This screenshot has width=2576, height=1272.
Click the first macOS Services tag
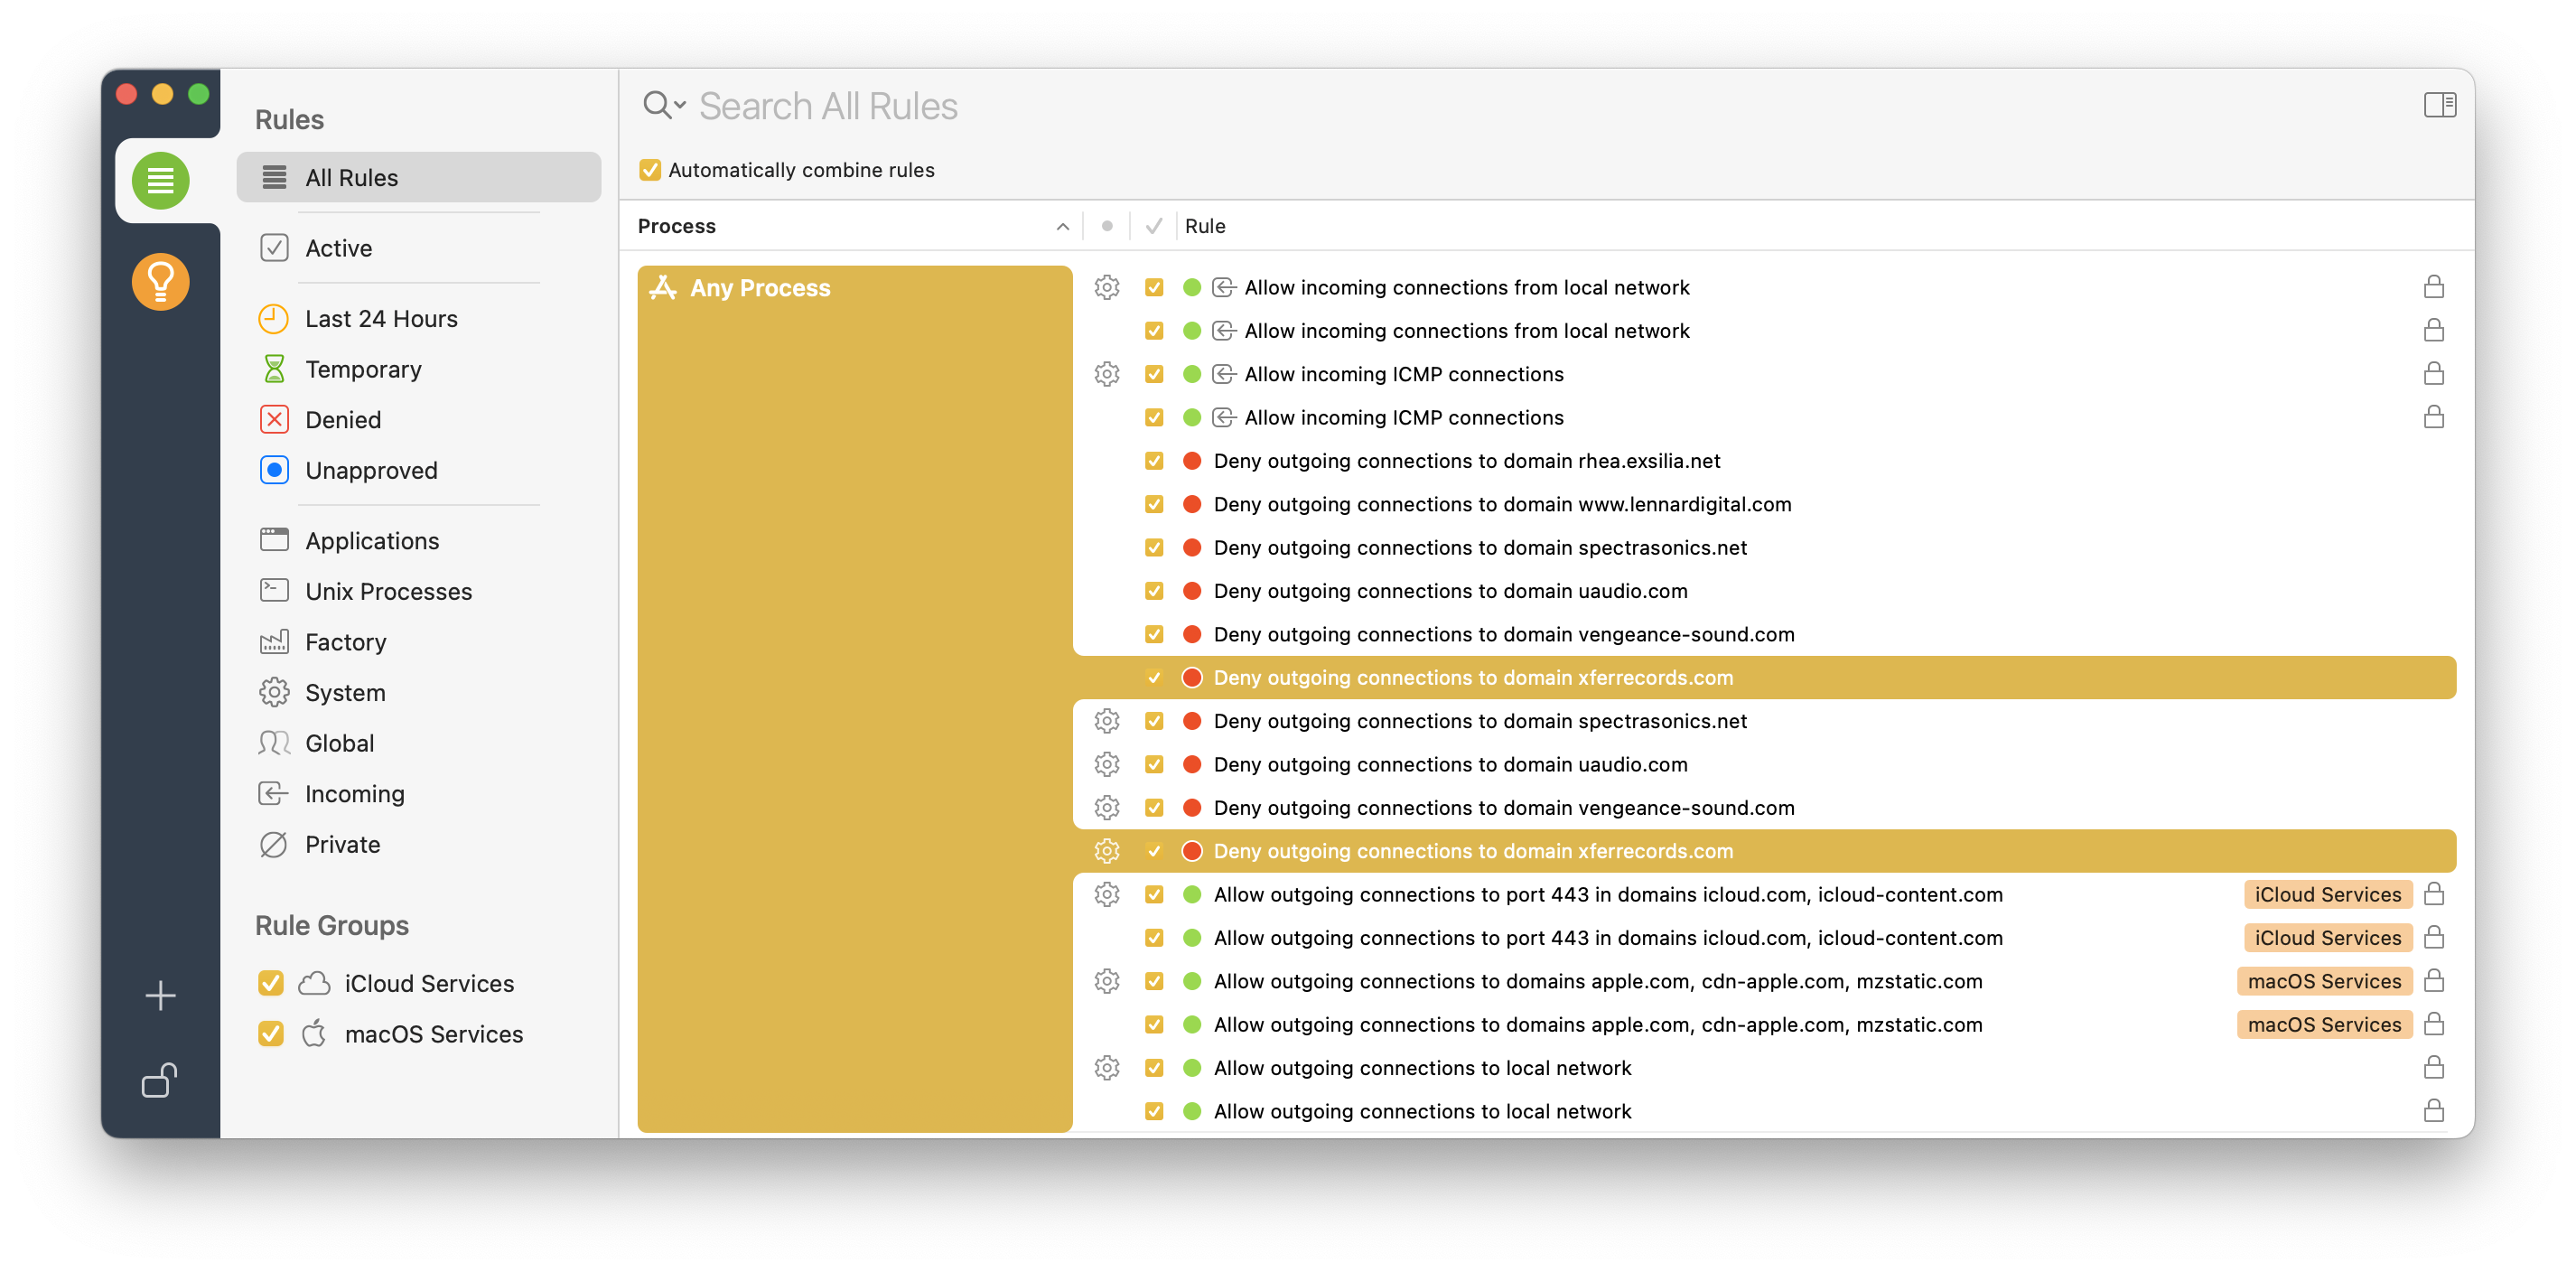tap(2324, 981)
